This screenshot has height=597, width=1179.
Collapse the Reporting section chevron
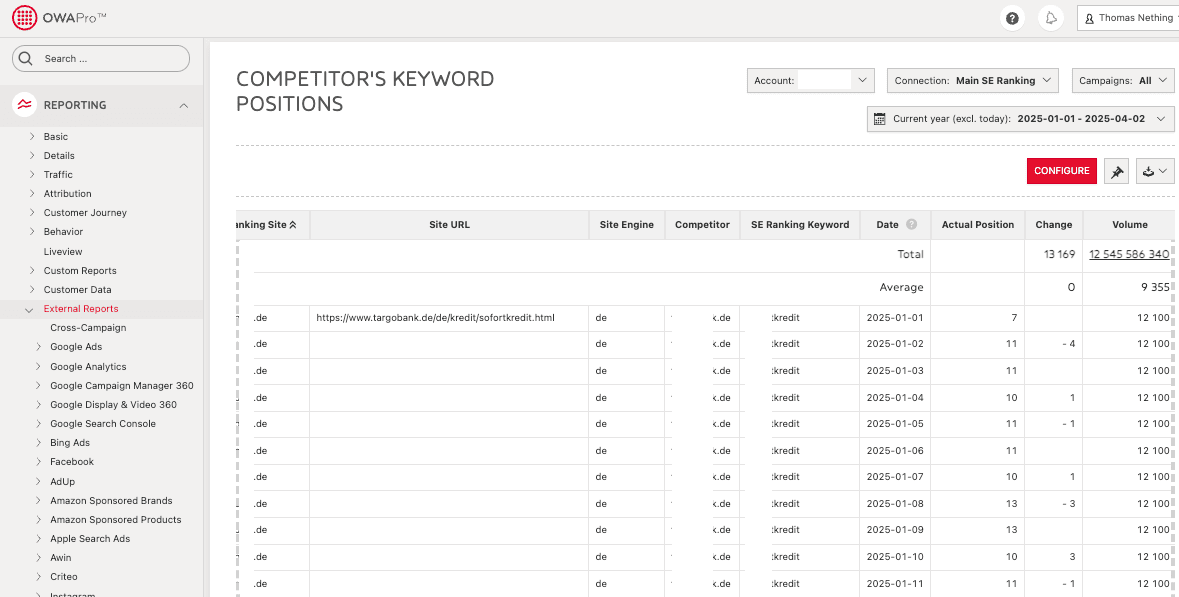pyautogui.click(x=183, y=105)
